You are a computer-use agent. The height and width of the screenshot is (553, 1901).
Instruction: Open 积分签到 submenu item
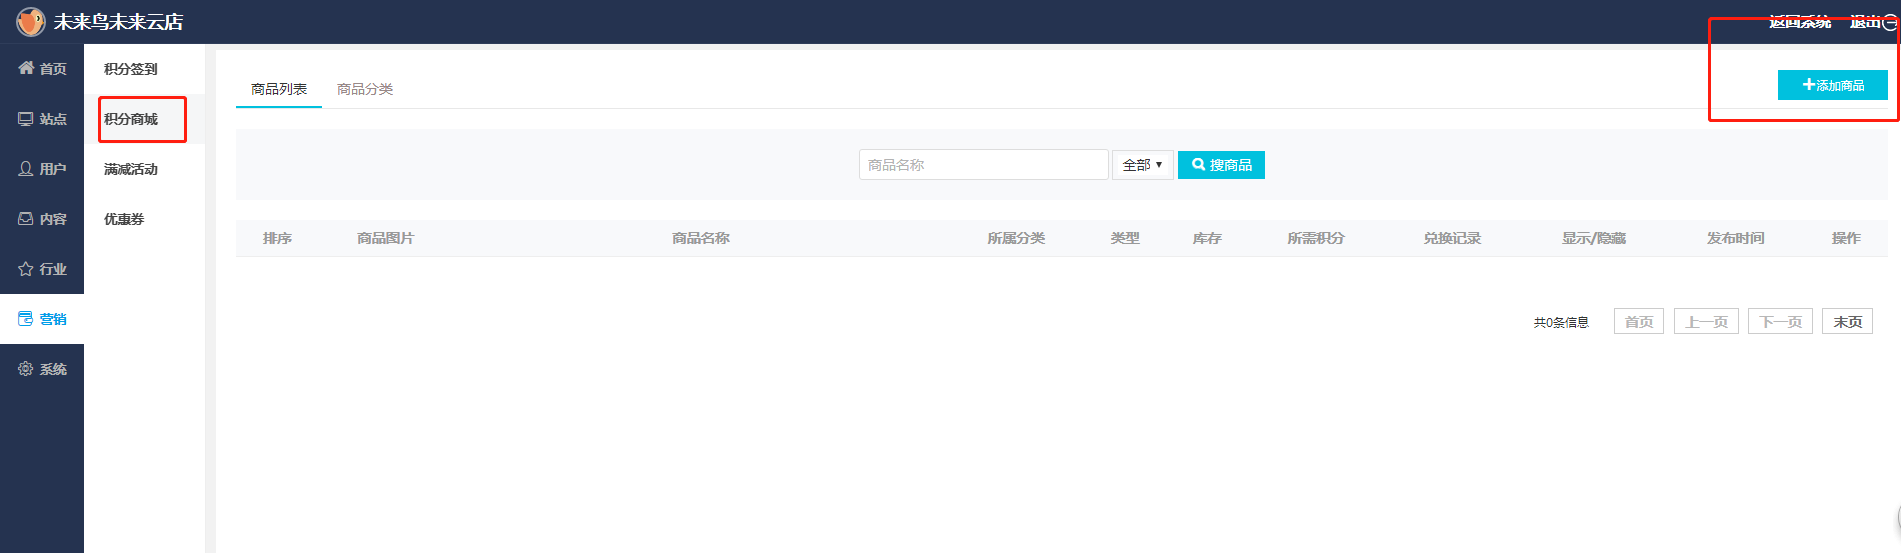(x=131, y=69)
